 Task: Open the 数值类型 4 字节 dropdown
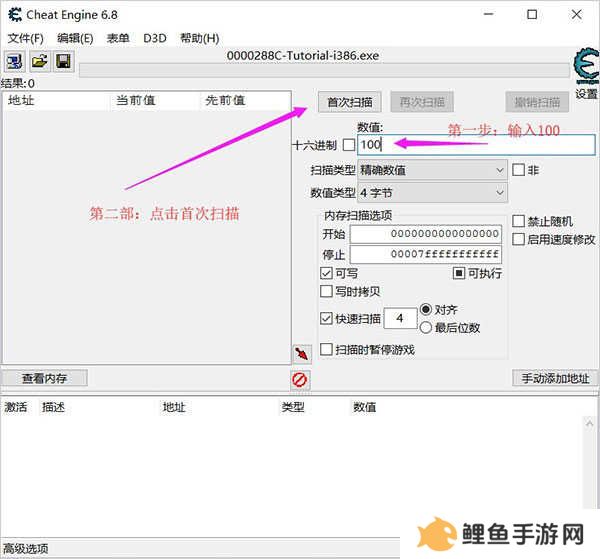coord(432,192)
